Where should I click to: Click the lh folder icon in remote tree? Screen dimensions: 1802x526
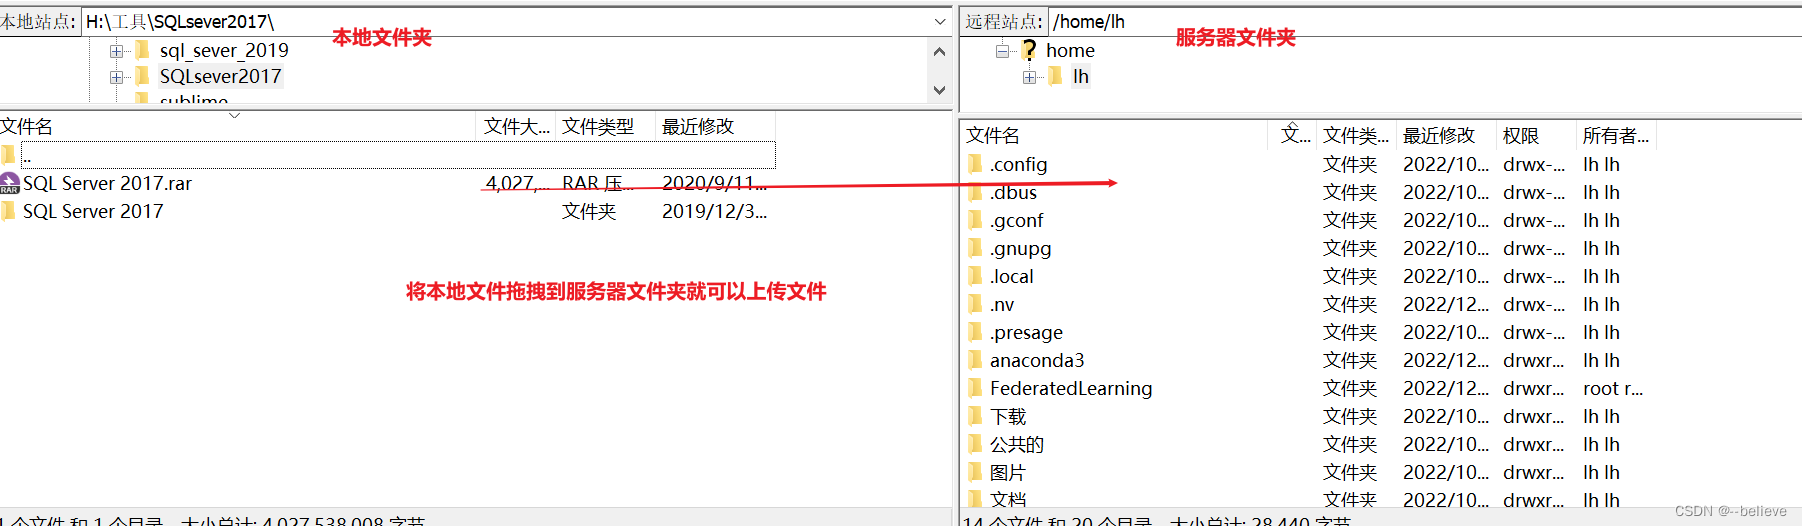click(x=1055, y=76)
